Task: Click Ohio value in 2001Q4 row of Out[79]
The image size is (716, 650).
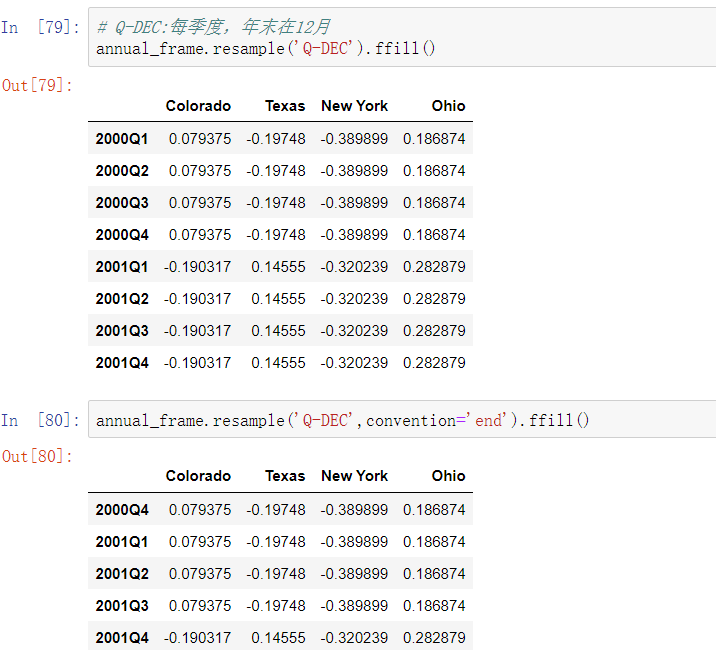Action: coord(434,363)
